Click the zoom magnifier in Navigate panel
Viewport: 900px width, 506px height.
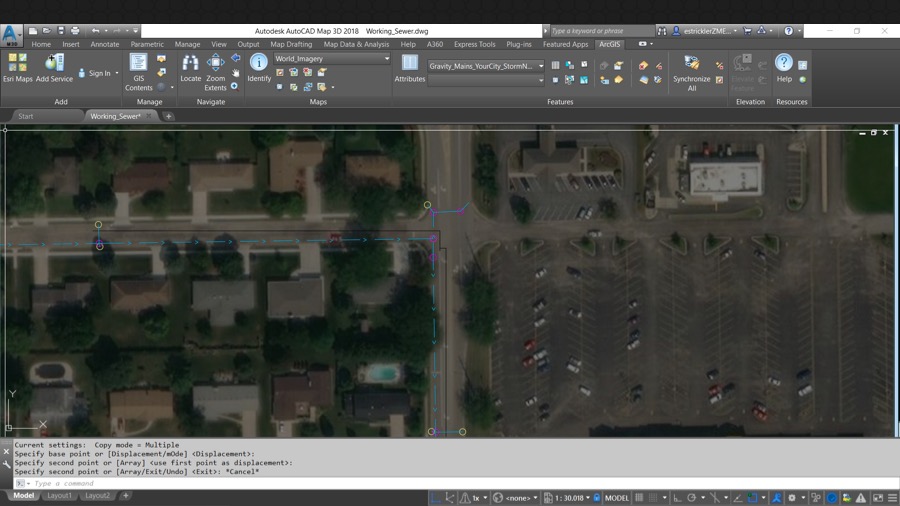point(235,87)
